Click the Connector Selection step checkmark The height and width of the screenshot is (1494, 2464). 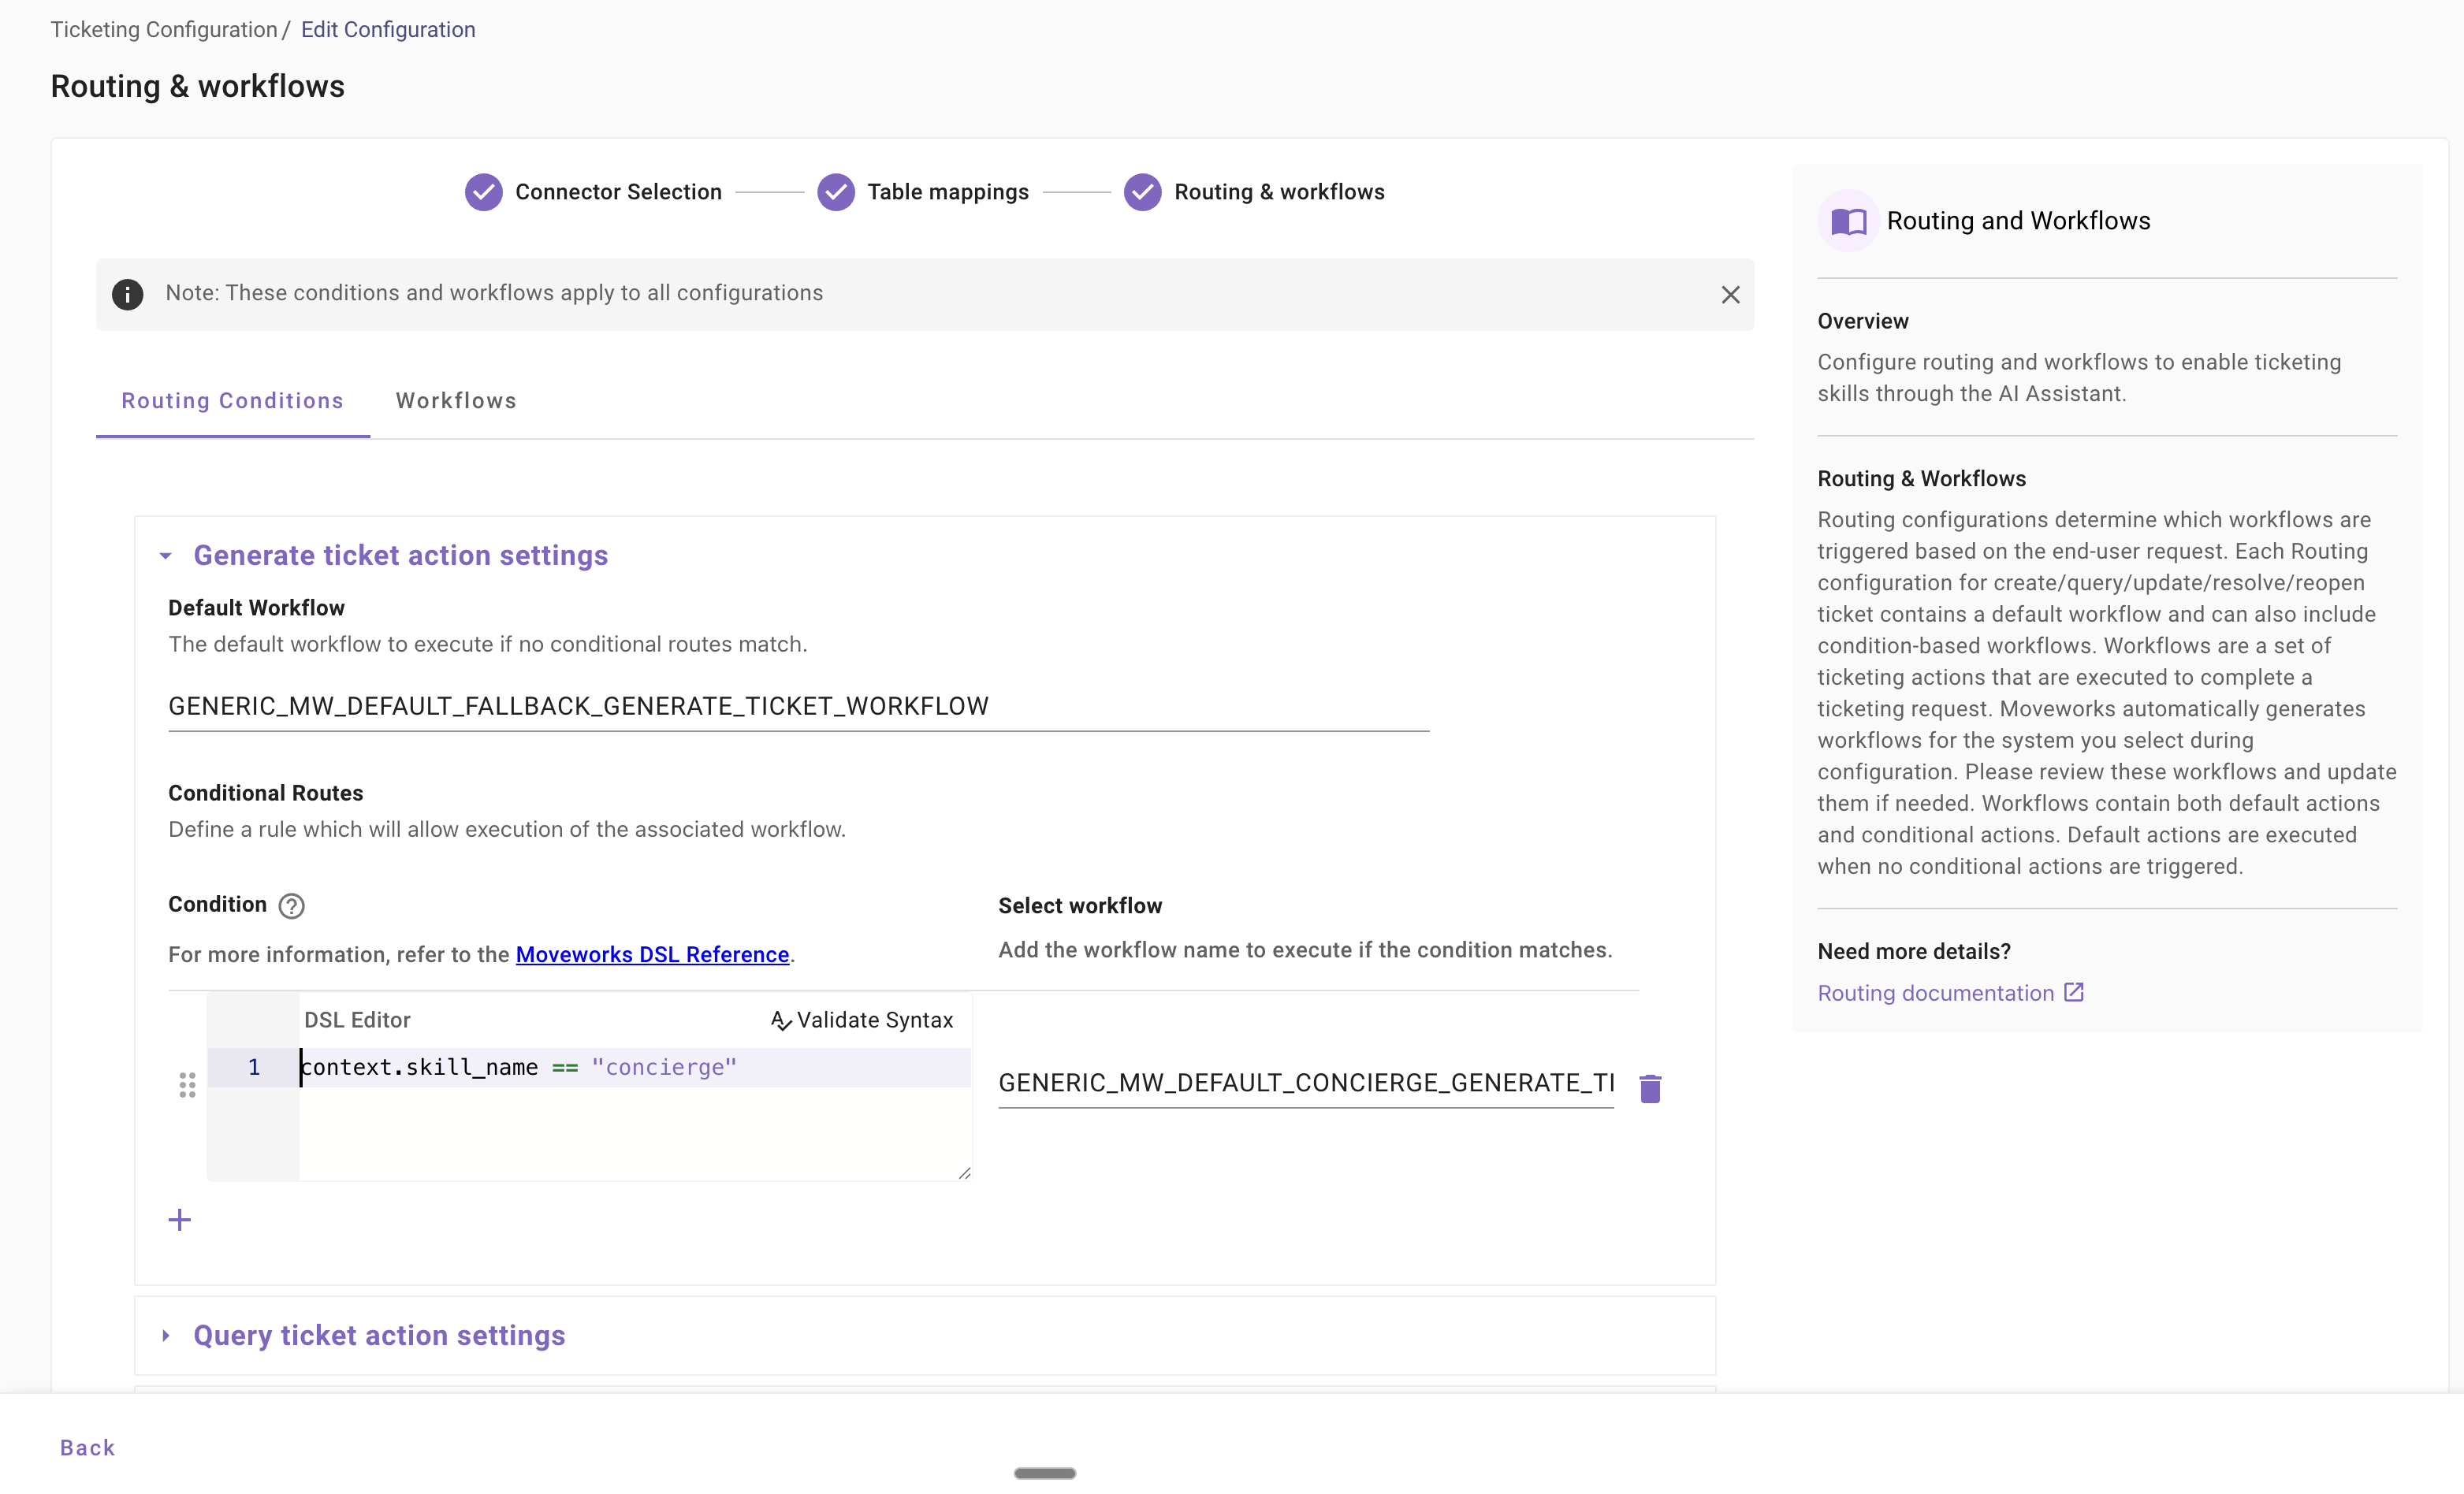(x=484, y=192)
